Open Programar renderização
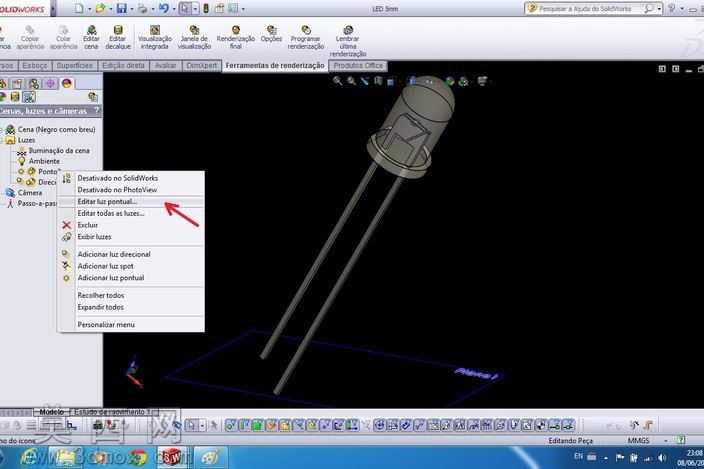This screenshot has width=704, height=469. pos(306,37)
